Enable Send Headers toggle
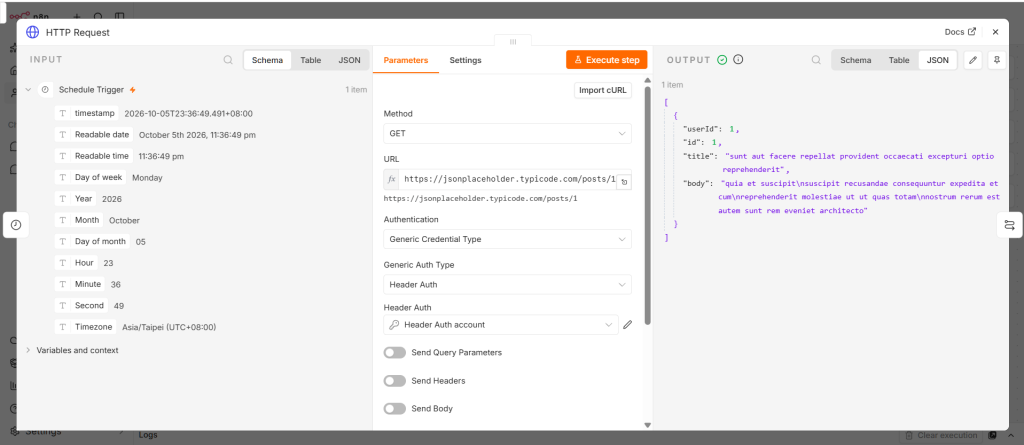1024x445 pixels. pos(394,380)
